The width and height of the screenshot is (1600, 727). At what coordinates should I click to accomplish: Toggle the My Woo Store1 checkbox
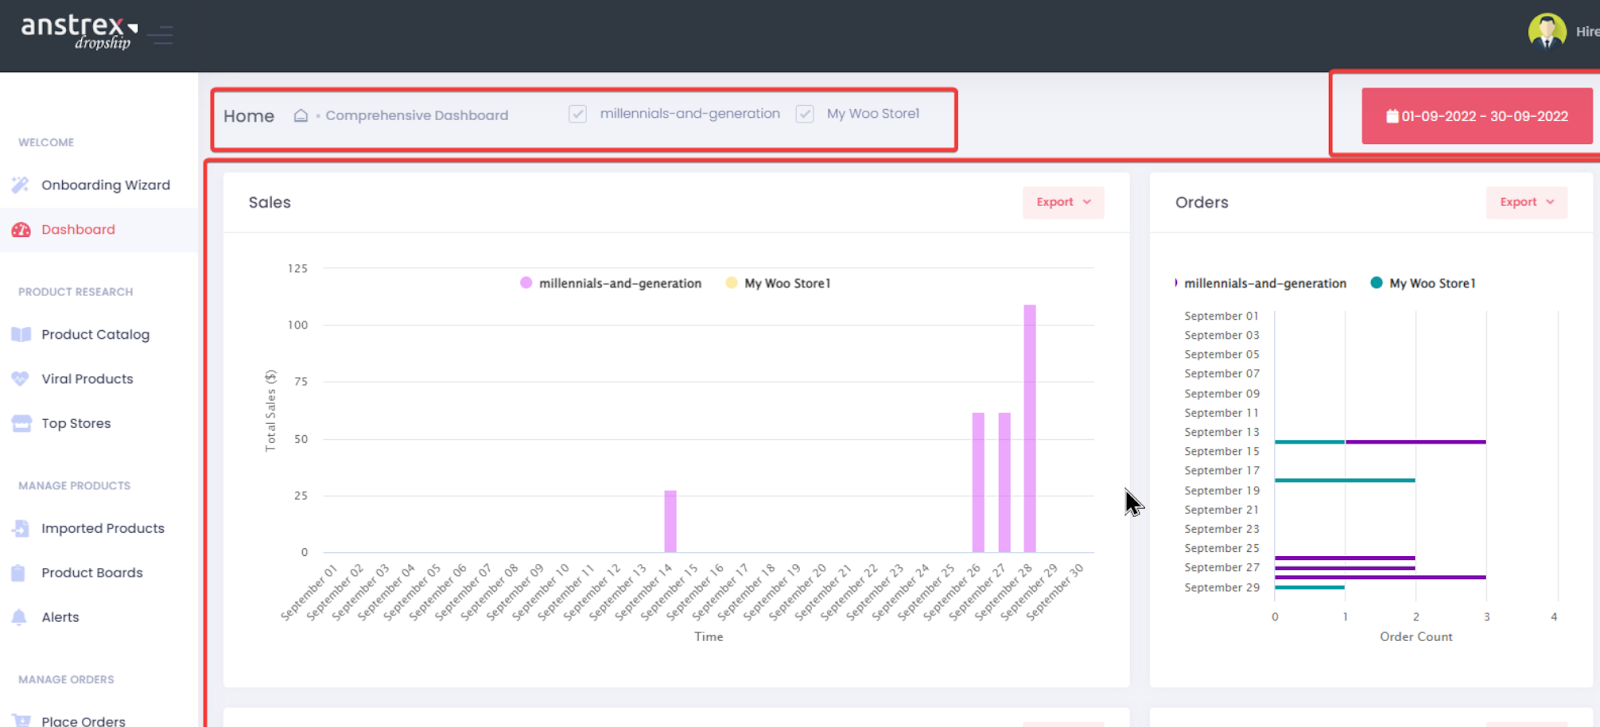coord(804,114)
